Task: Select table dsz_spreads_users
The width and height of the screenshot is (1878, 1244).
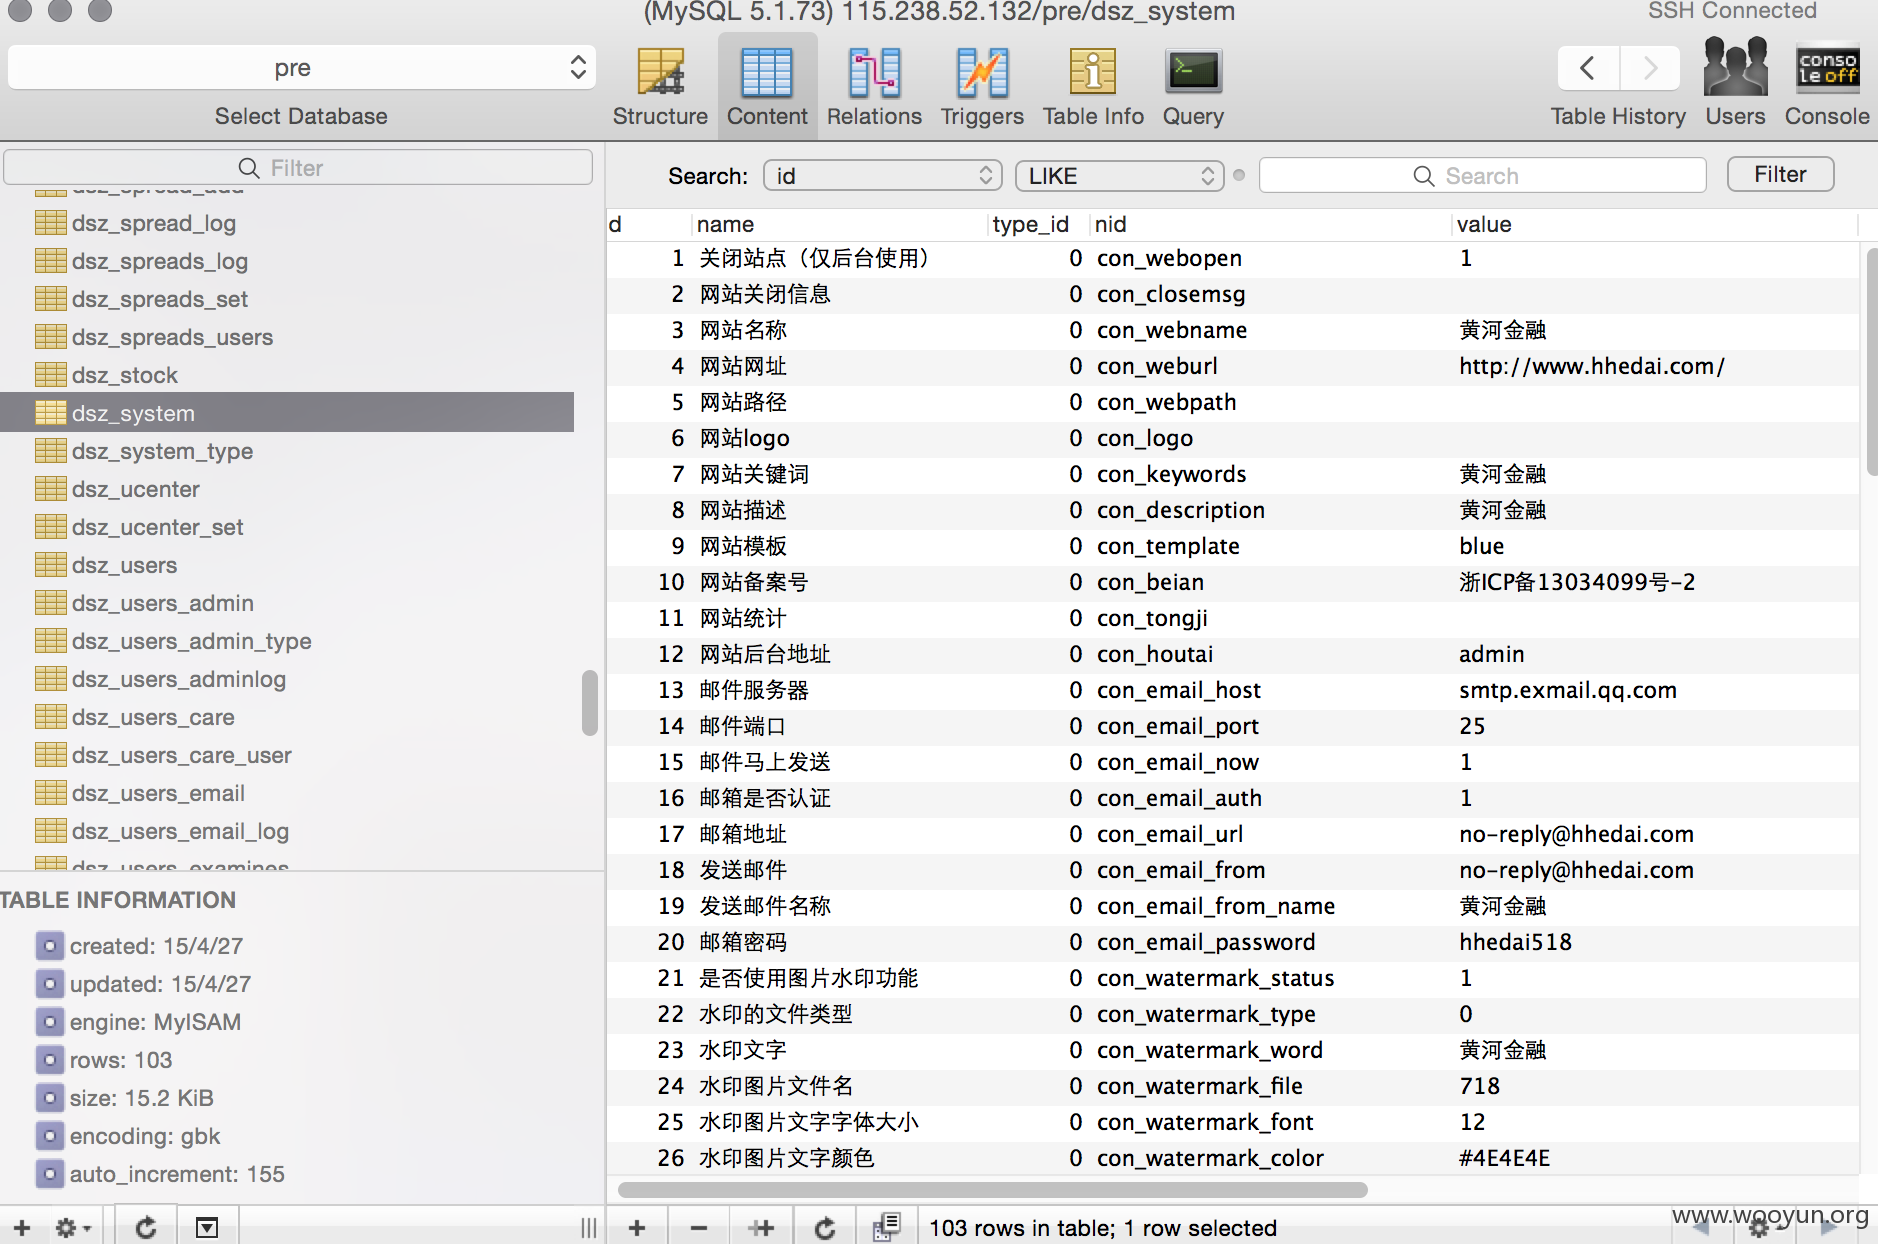Action: (x=171, y=337)
